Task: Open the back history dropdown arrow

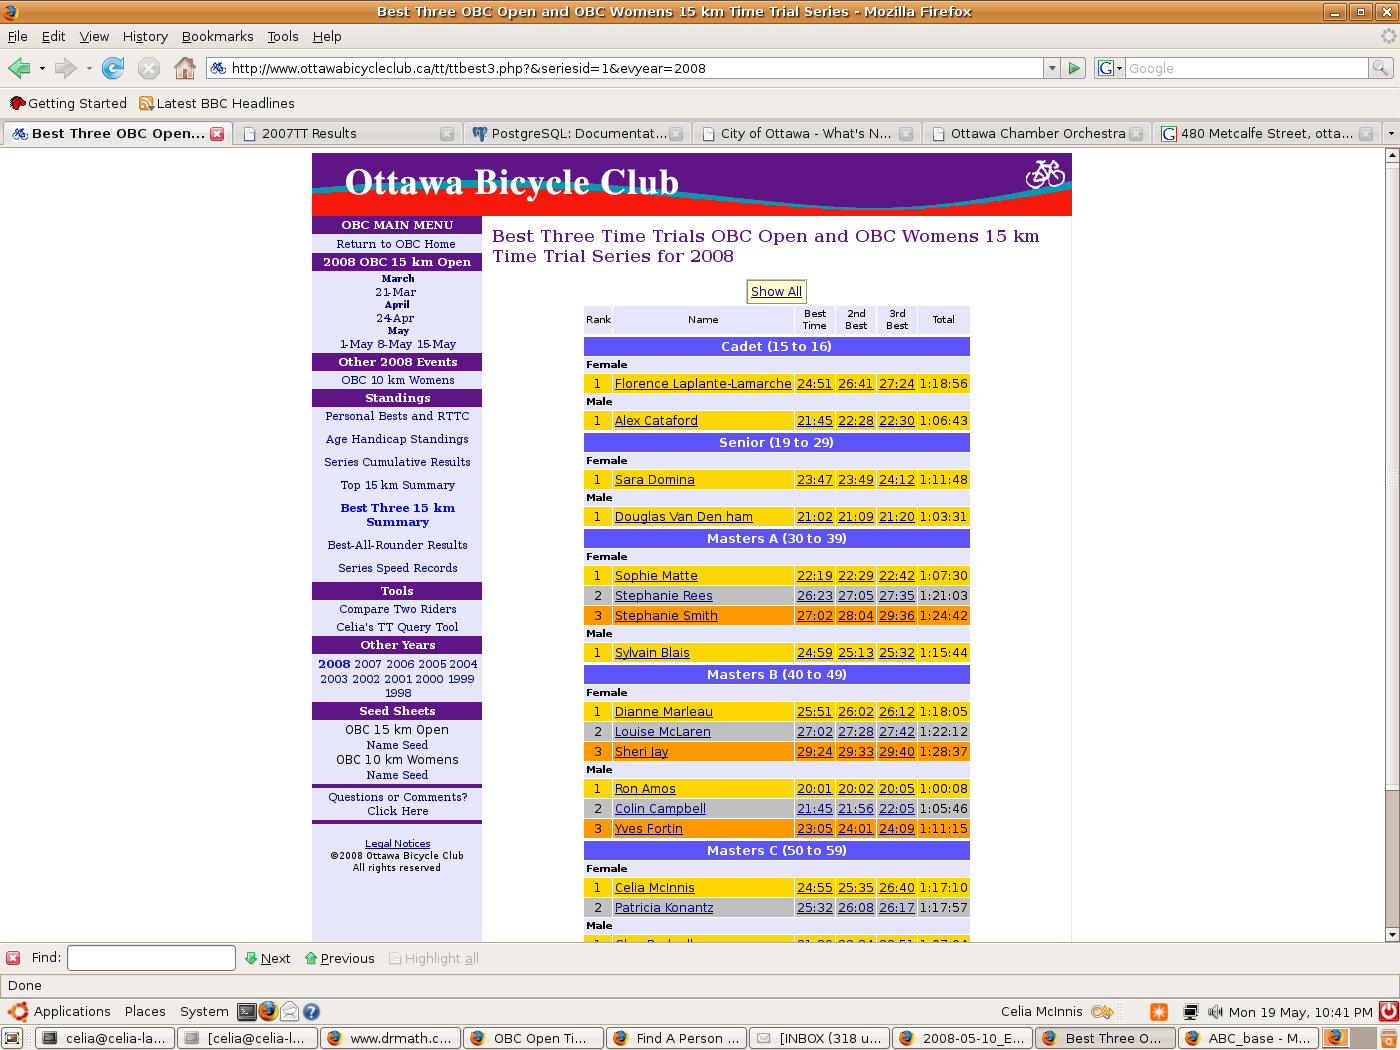Action: [x=42, y=68]
